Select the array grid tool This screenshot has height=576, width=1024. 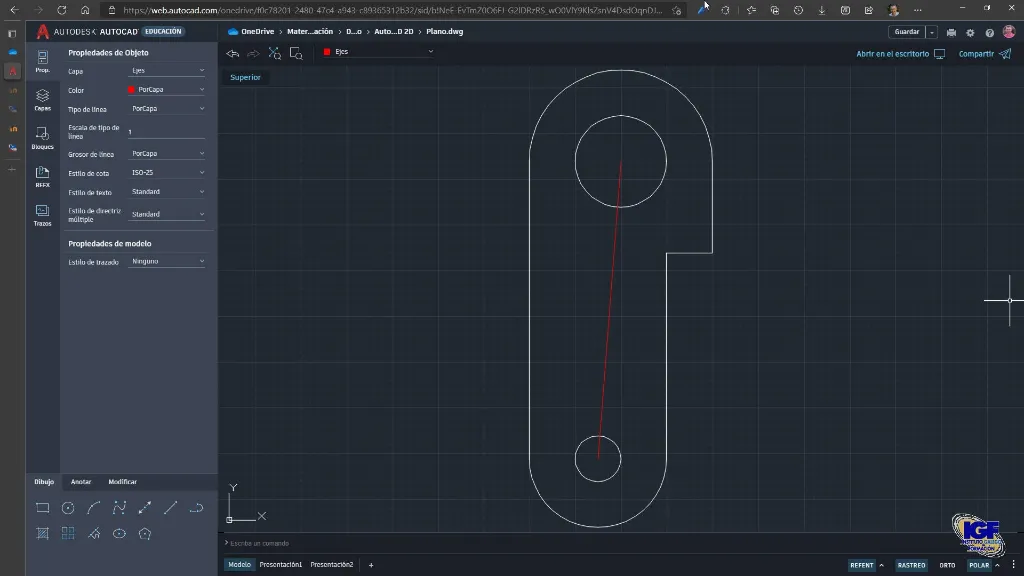pyautogui.click(x=68, y=534)
